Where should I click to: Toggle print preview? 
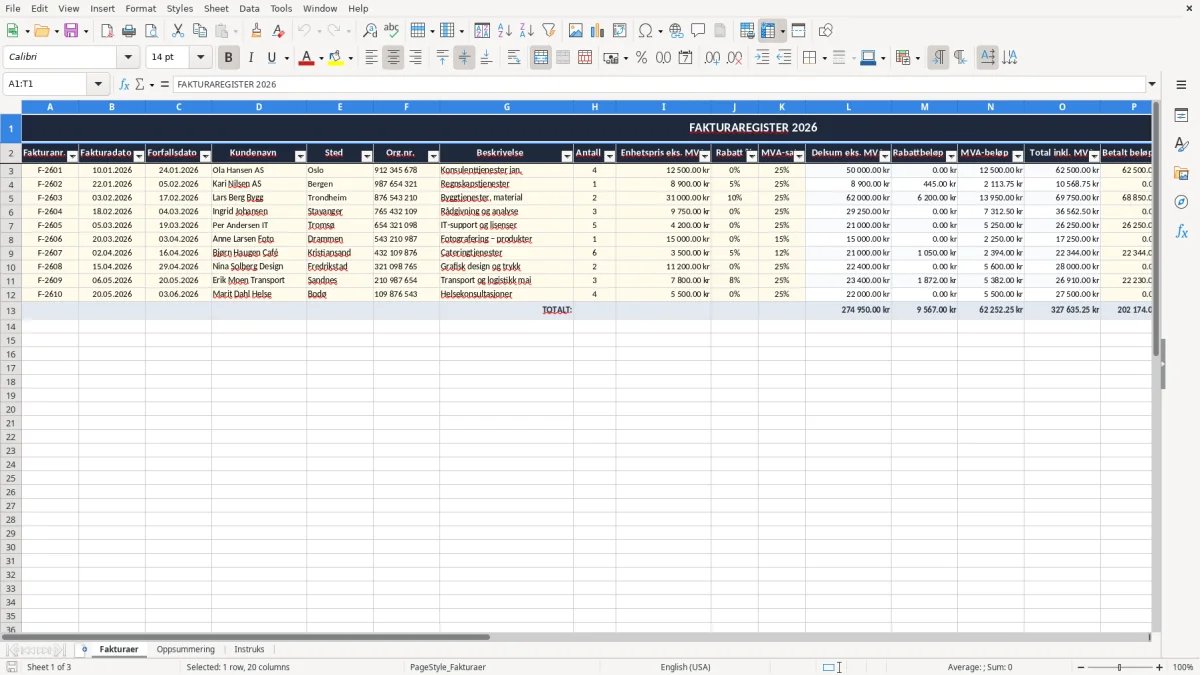pyautogui.click(x=151, y=31)
